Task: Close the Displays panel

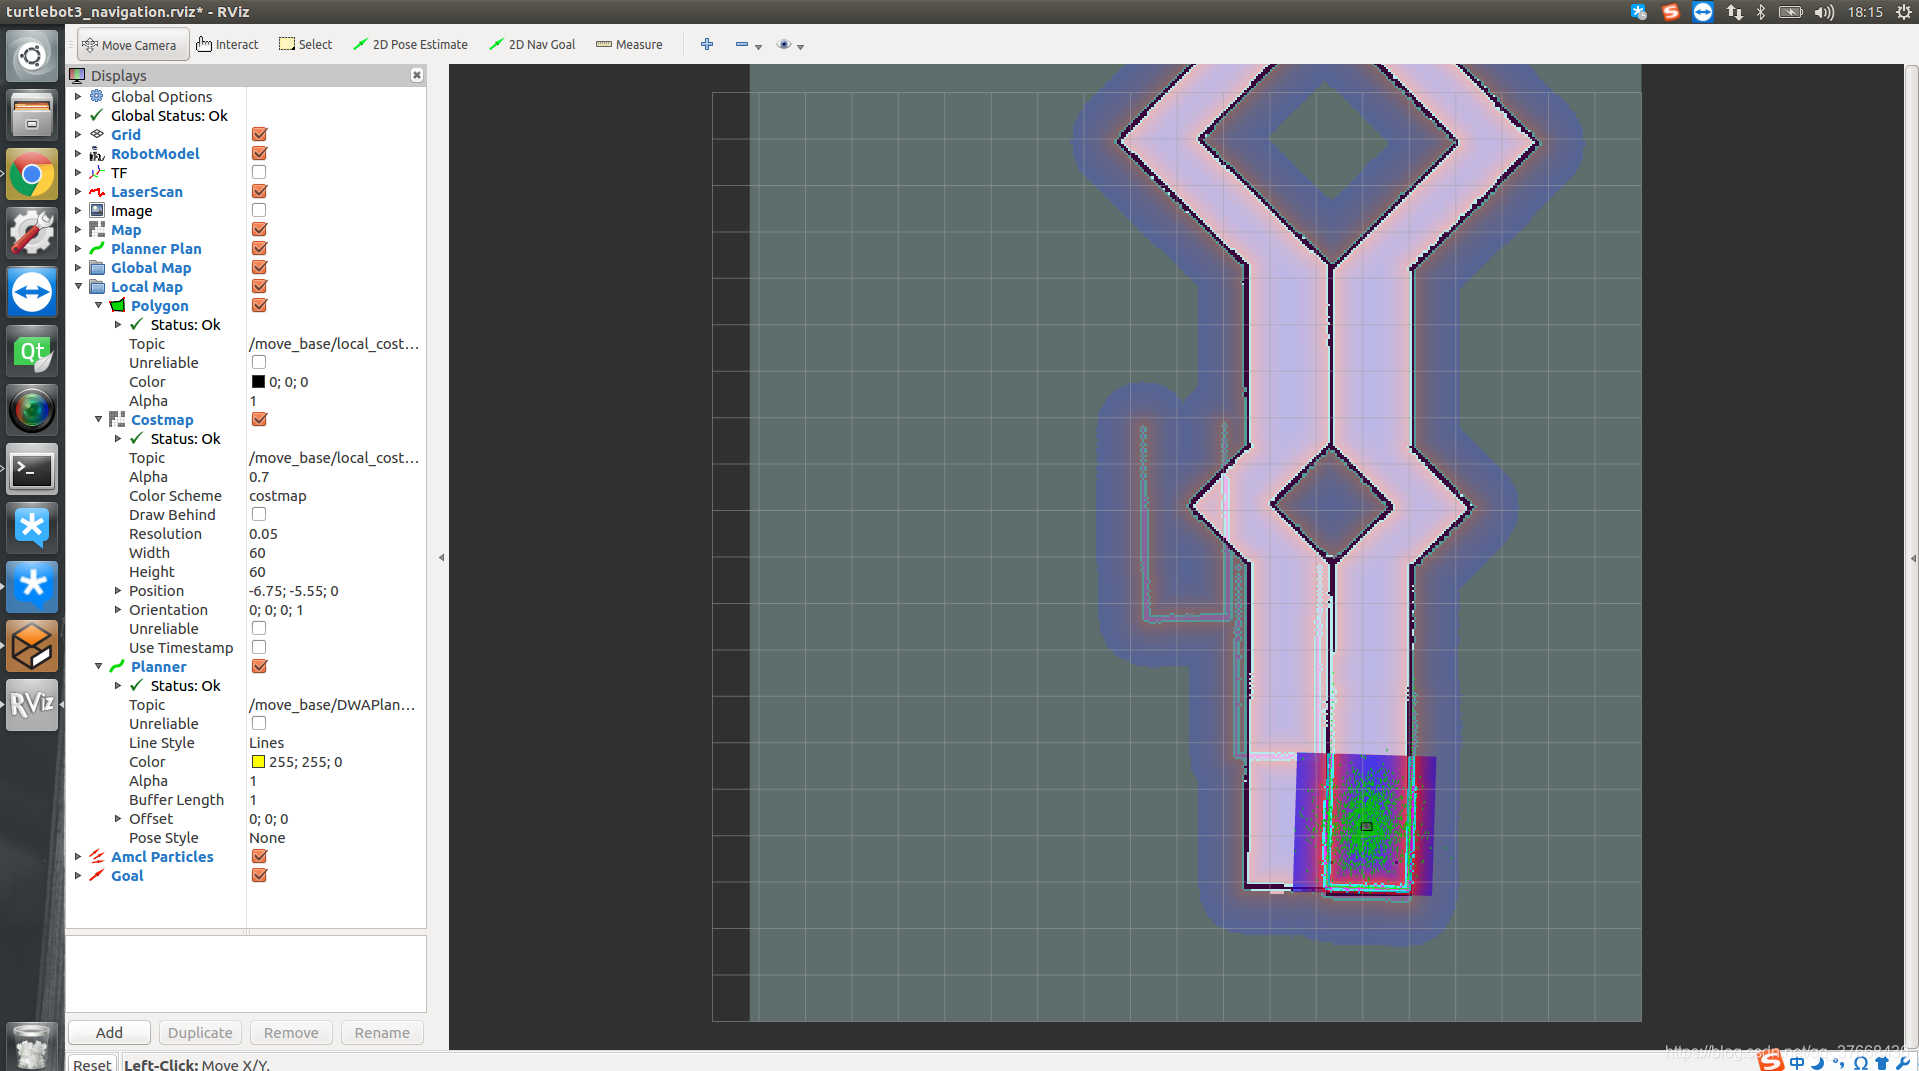Action: point(417,75)
